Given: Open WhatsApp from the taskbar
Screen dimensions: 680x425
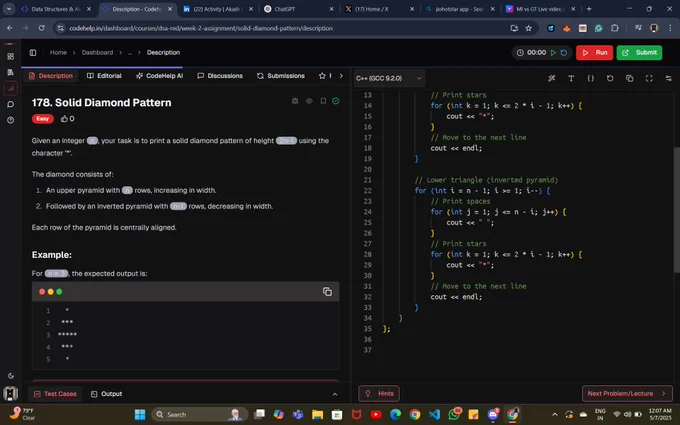Looking at the screenshot, I should click(x=454, y=415).
